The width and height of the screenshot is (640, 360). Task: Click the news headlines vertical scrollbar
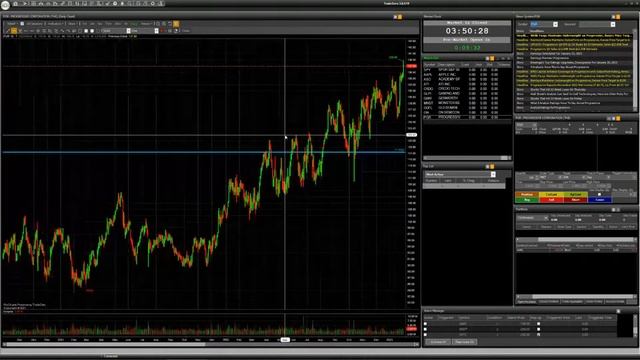[x=635, y=69]
